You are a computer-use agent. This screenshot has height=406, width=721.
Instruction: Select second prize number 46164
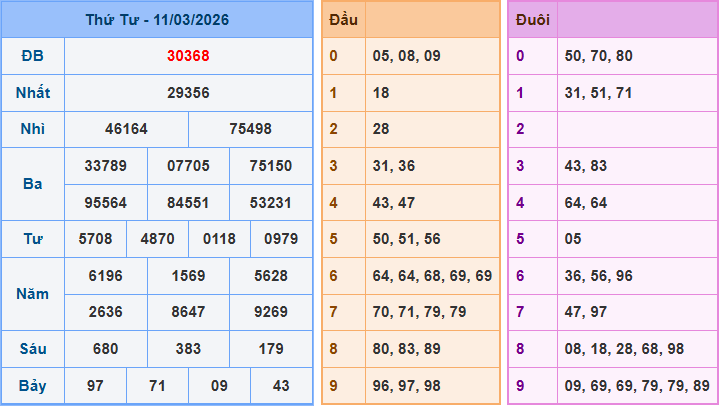(126, 130)
